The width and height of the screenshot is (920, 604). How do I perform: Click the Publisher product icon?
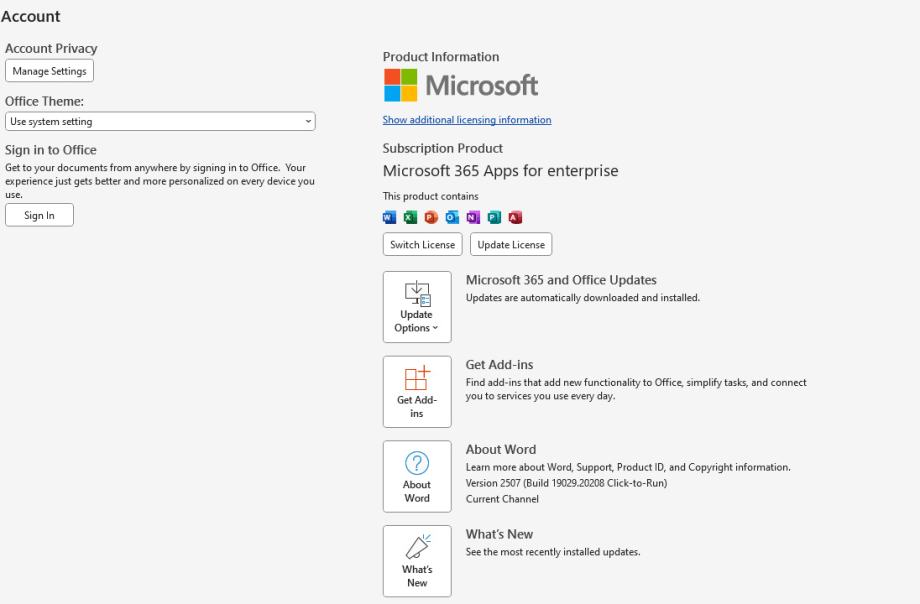click(494, 217)
